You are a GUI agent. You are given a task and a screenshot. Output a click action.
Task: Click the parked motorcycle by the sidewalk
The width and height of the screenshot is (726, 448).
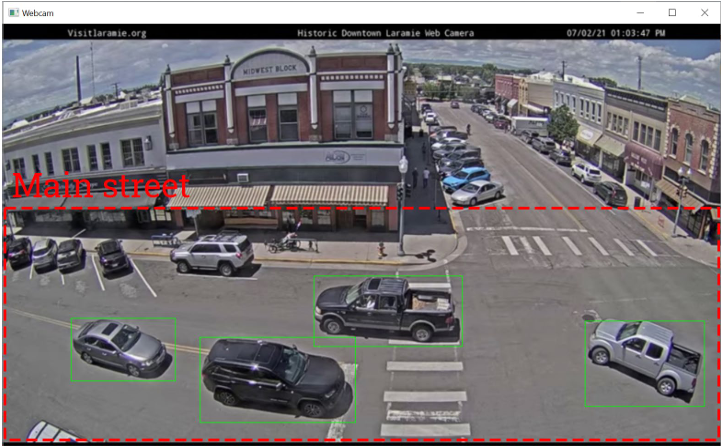(x=282, y=242)
